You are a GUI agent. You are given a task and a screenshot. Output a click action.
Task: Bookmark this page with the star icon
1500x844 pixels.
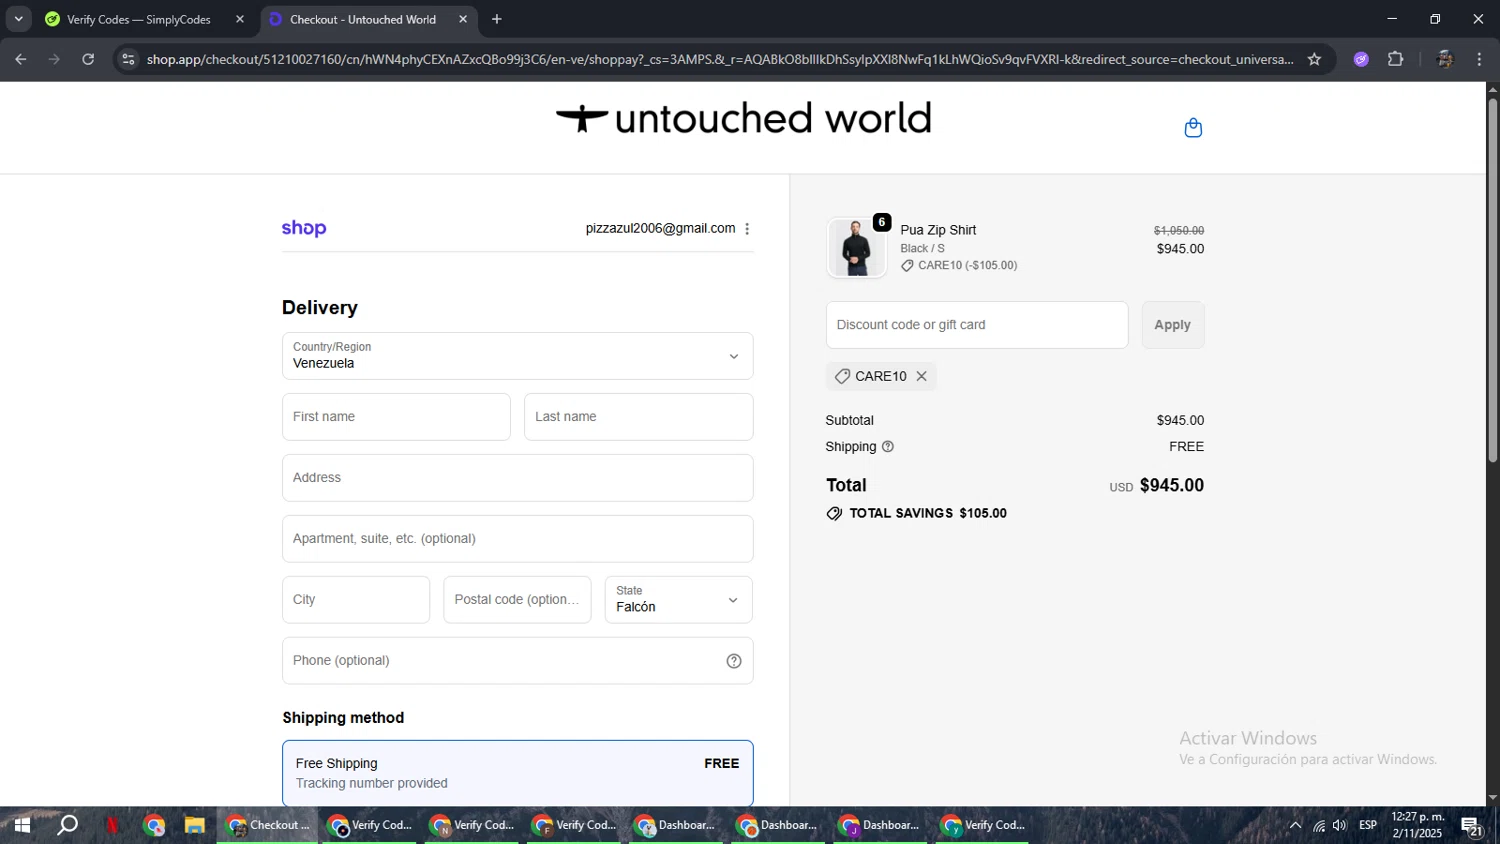pyautogui.click(x=1314, y=59)
